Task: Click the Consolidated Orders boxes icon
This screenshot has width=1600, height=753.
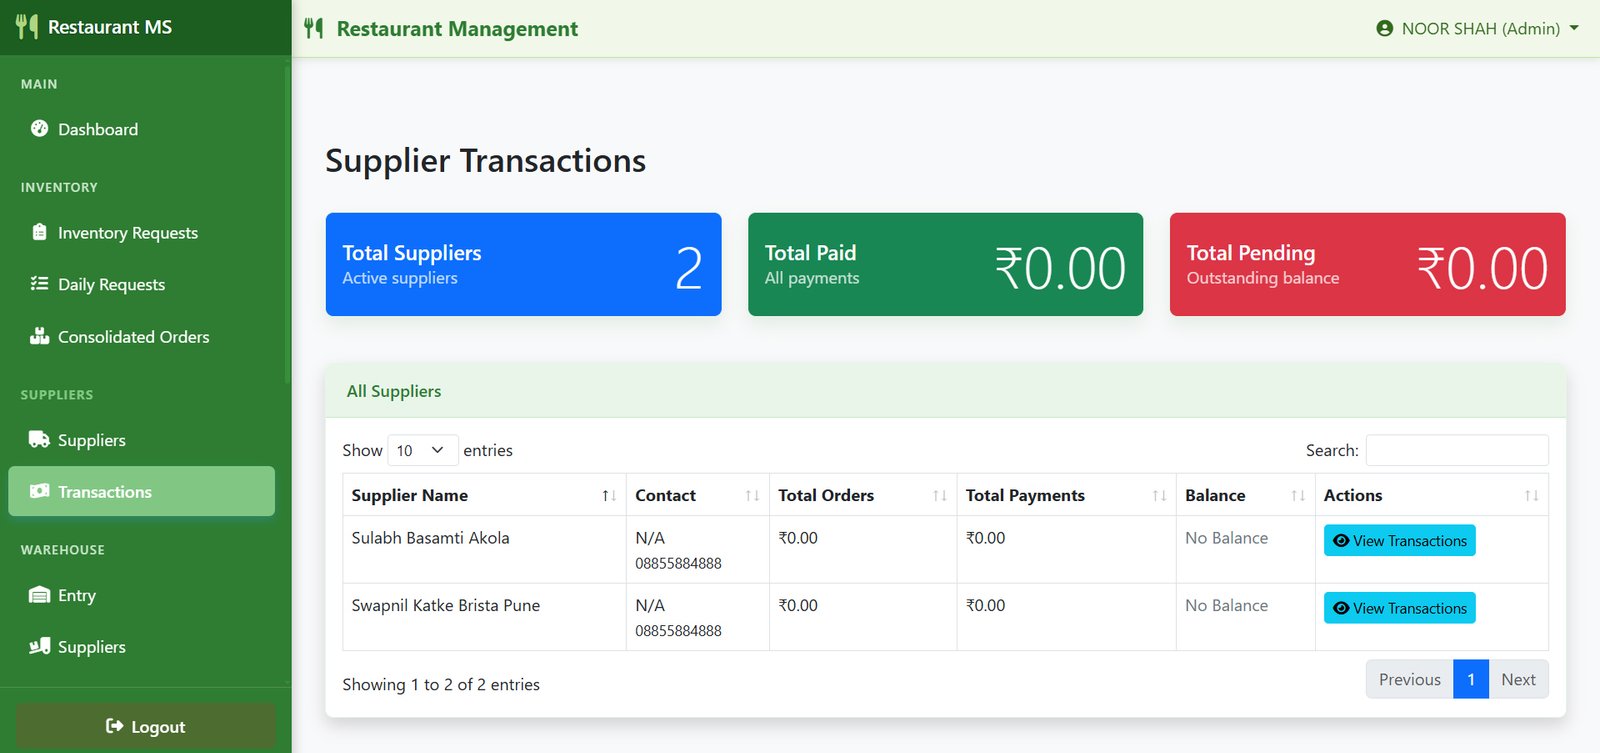Action: tap(39, 336)
